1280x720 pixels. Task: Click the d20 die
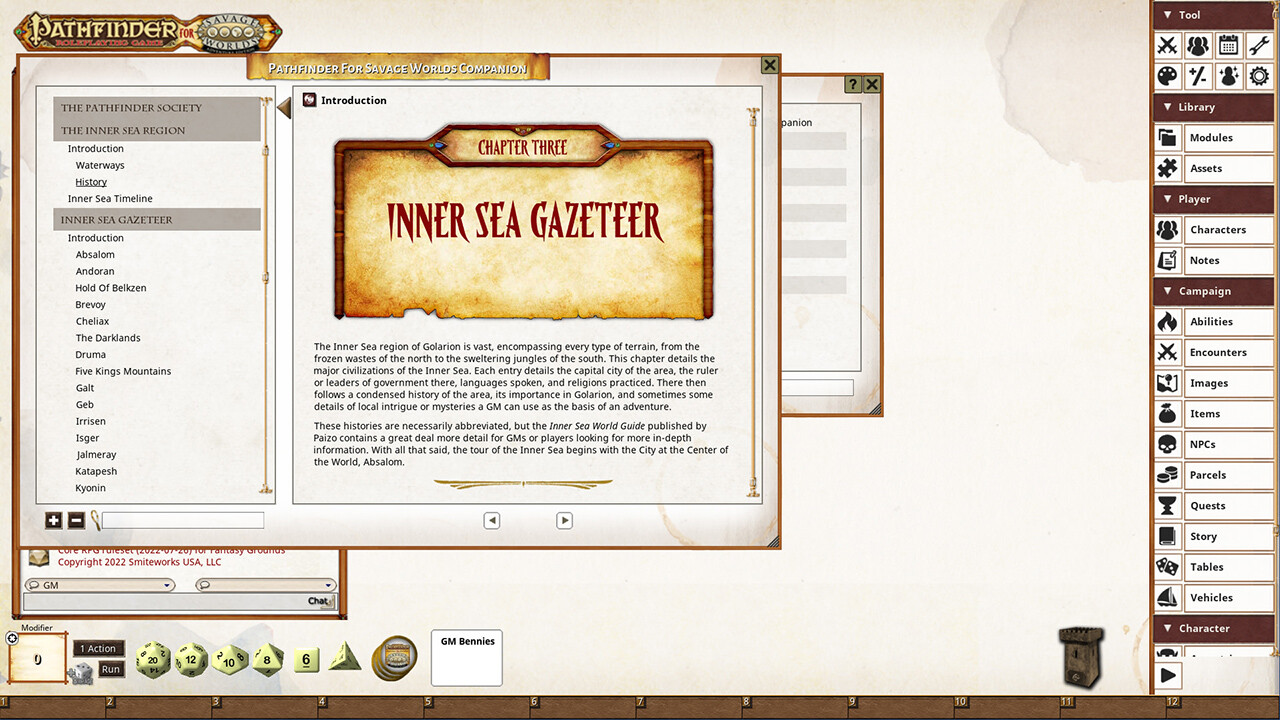pyautogui.click(x=153, y=660)
